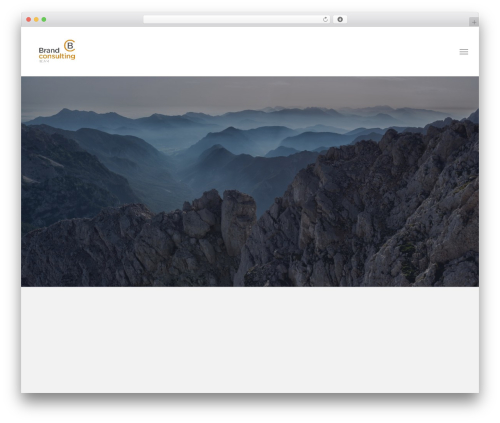Open the hamburger menu icon
The height and width of the screenshot is (423, 500).
(464, 52)
